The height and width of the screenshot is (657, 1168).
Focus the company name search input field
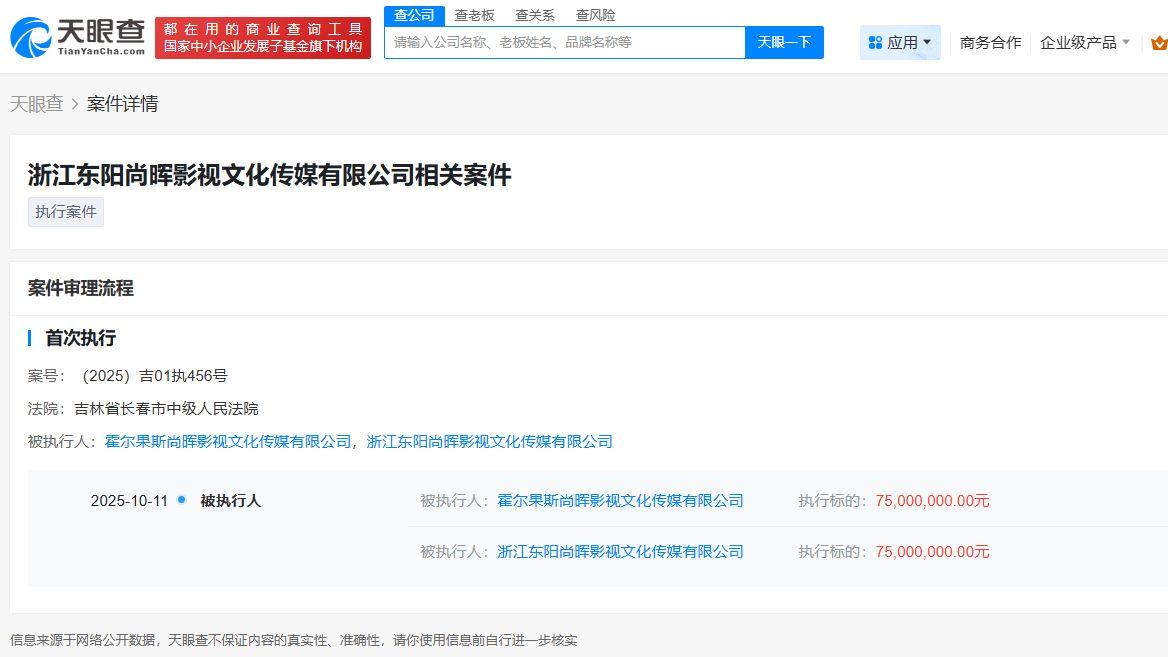pyautogui.click(x=565, y=42)
